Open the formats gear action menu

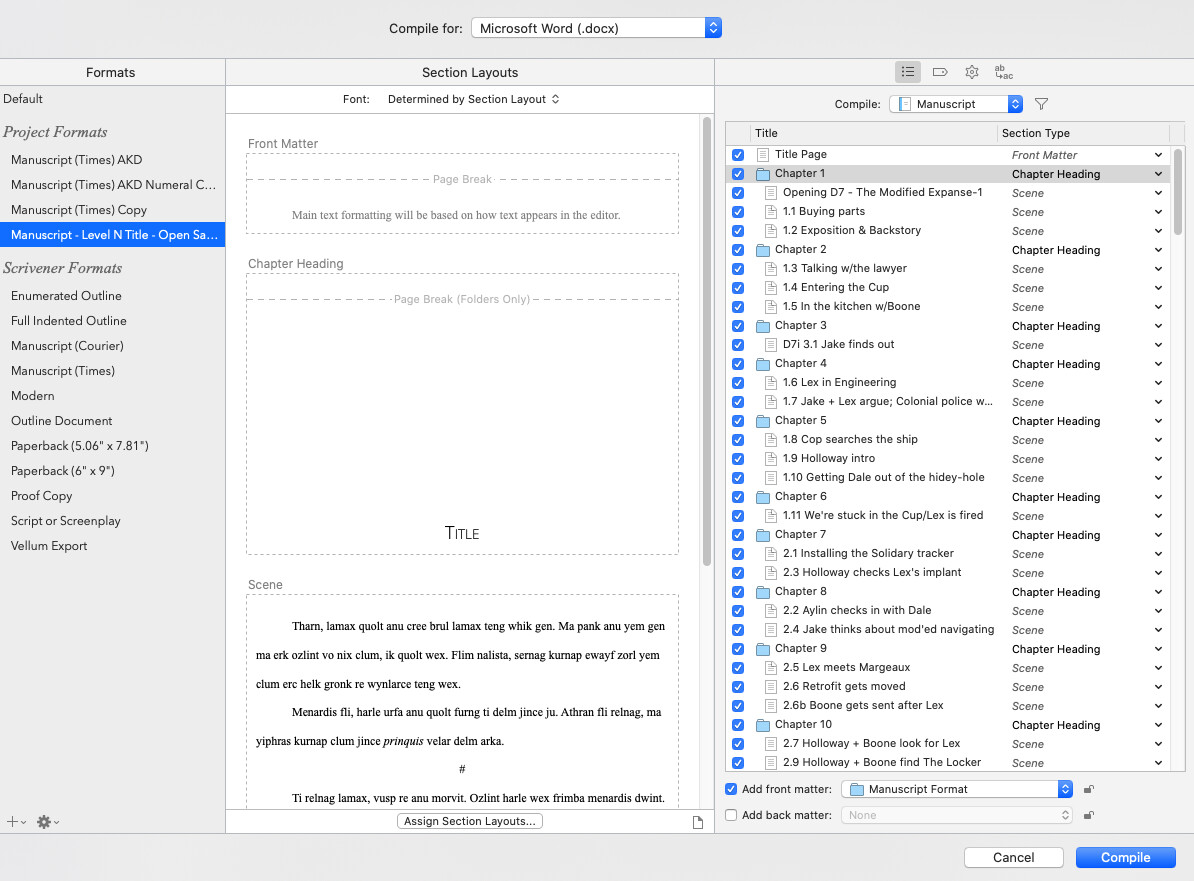tap(47, 822)
